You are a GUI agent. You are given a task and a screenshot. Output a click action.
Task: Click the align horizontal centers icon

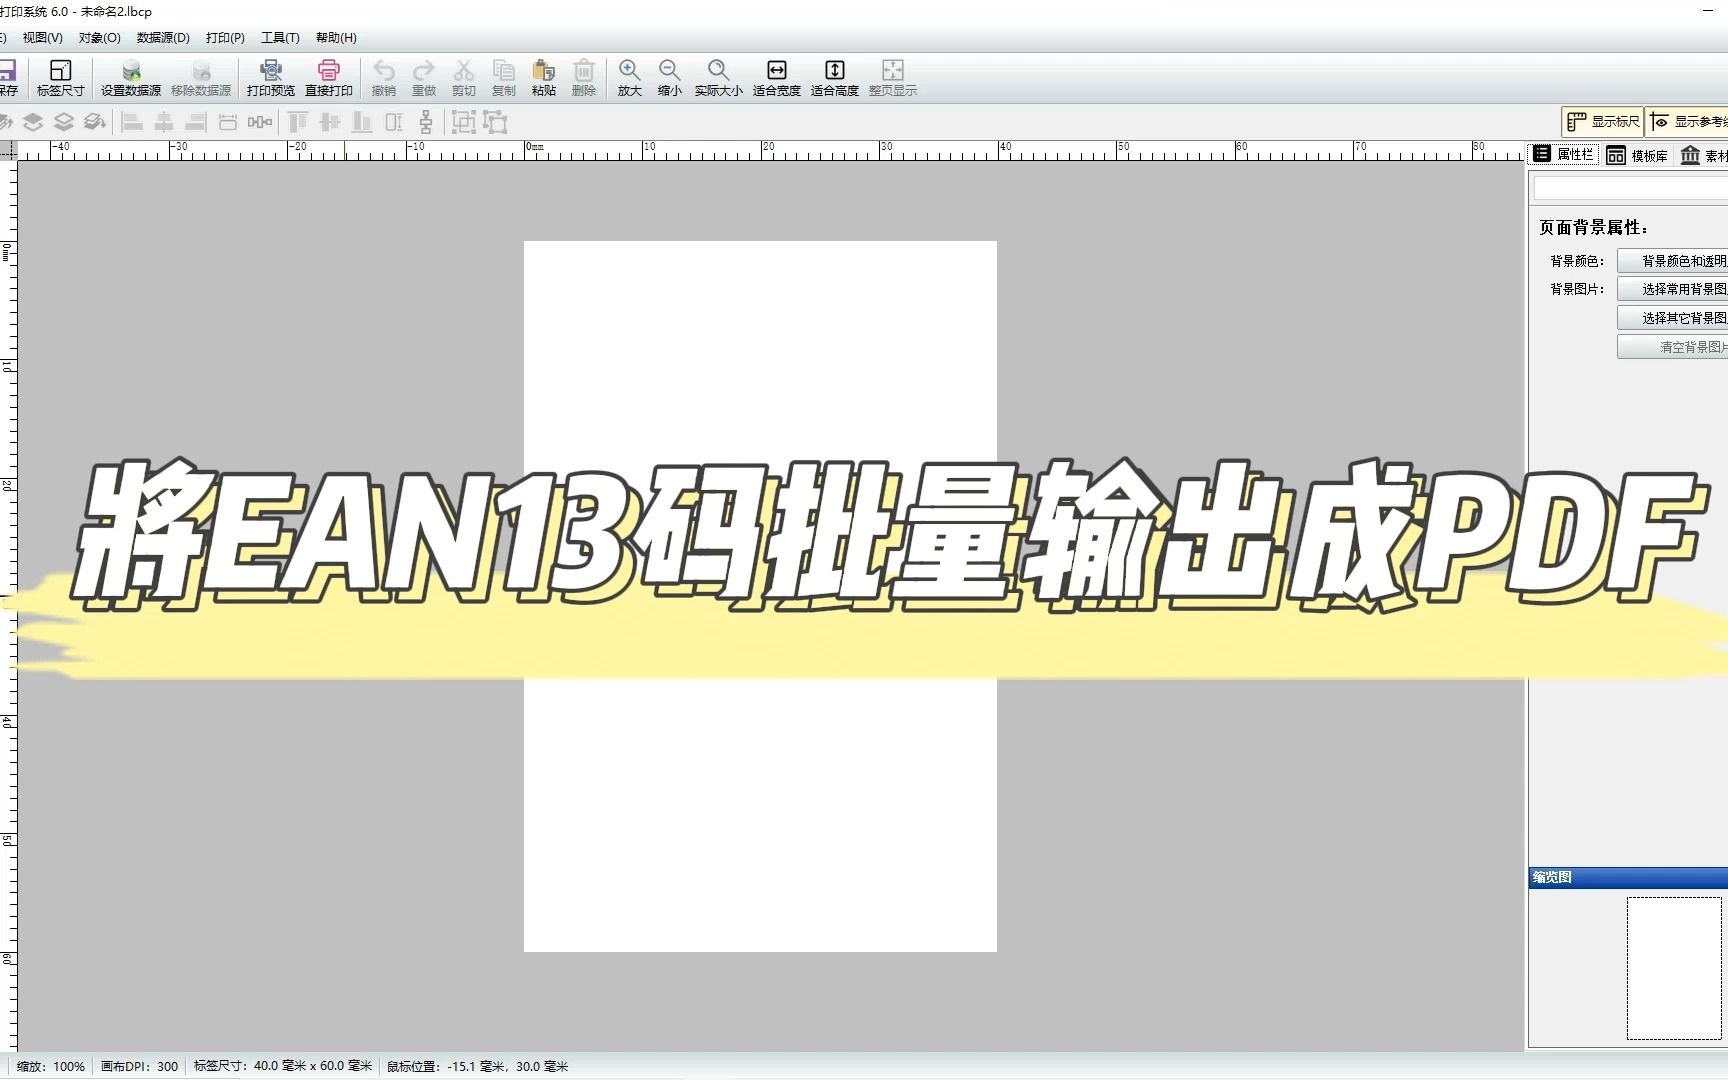164,122
